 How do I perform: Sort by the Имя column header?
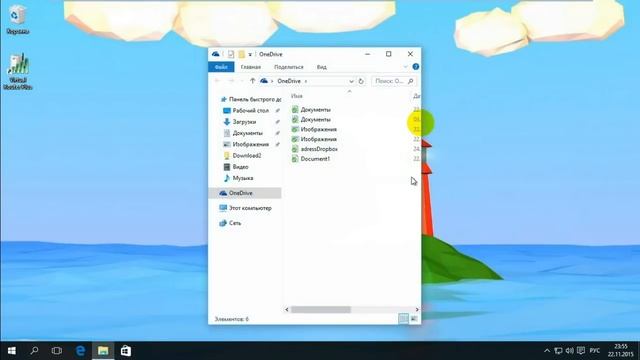[297, 96]
